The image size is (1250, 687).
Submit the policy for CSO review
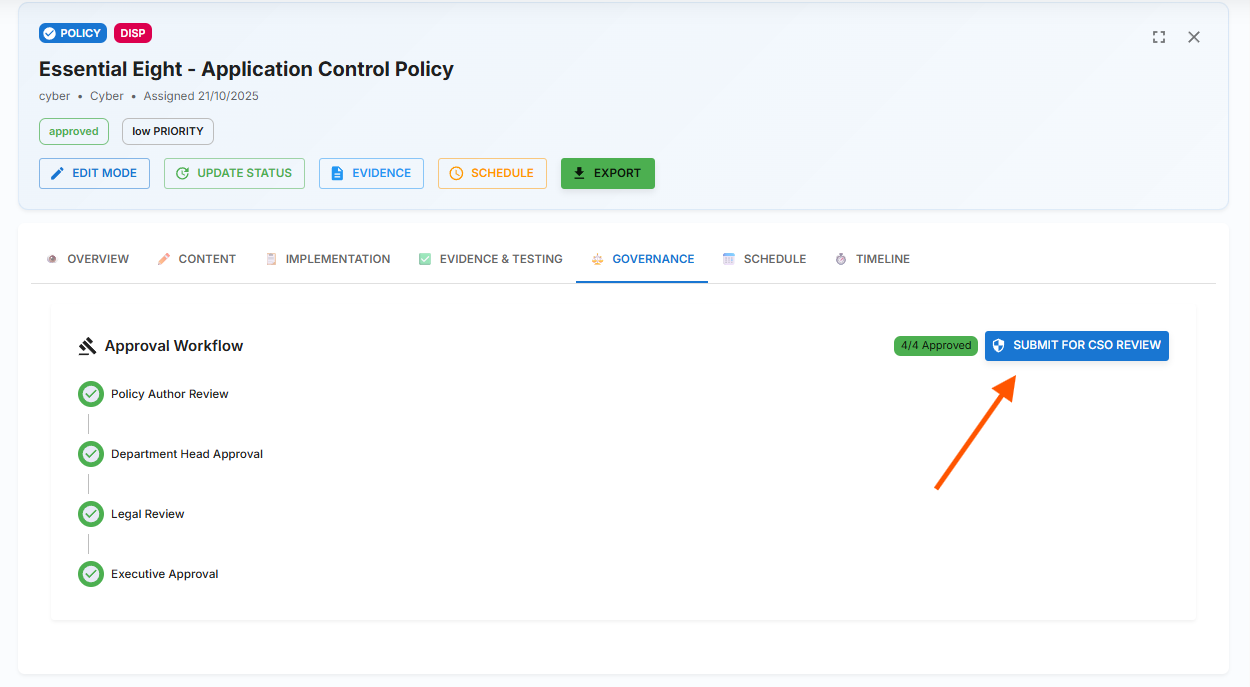(x=1076, y=345)
